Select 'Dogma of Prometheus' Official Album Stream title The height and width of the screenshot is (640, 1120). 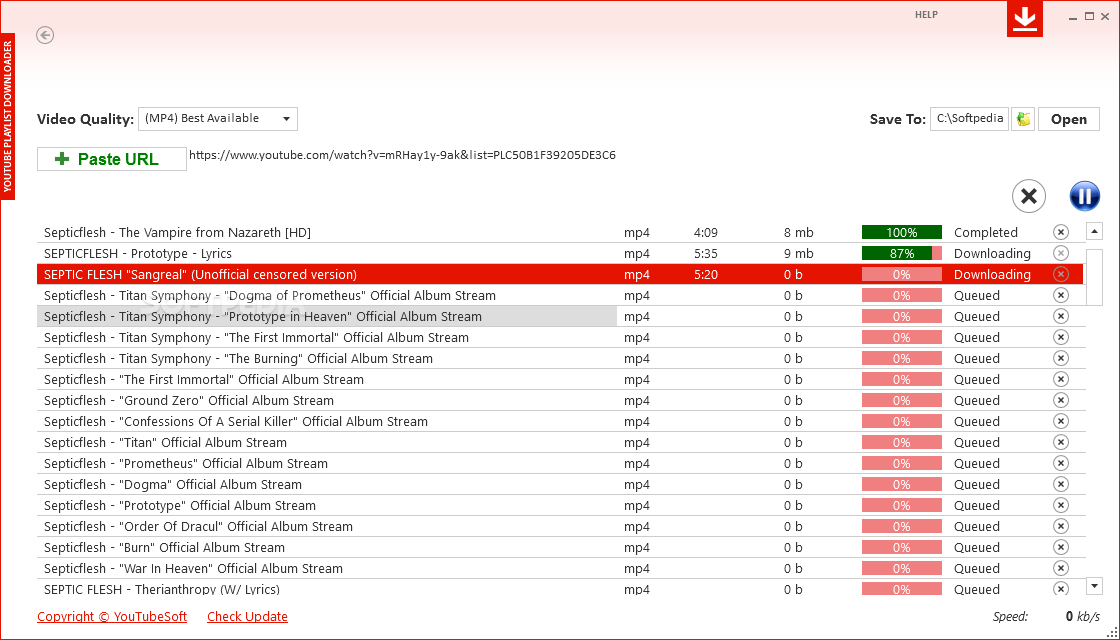270,295
